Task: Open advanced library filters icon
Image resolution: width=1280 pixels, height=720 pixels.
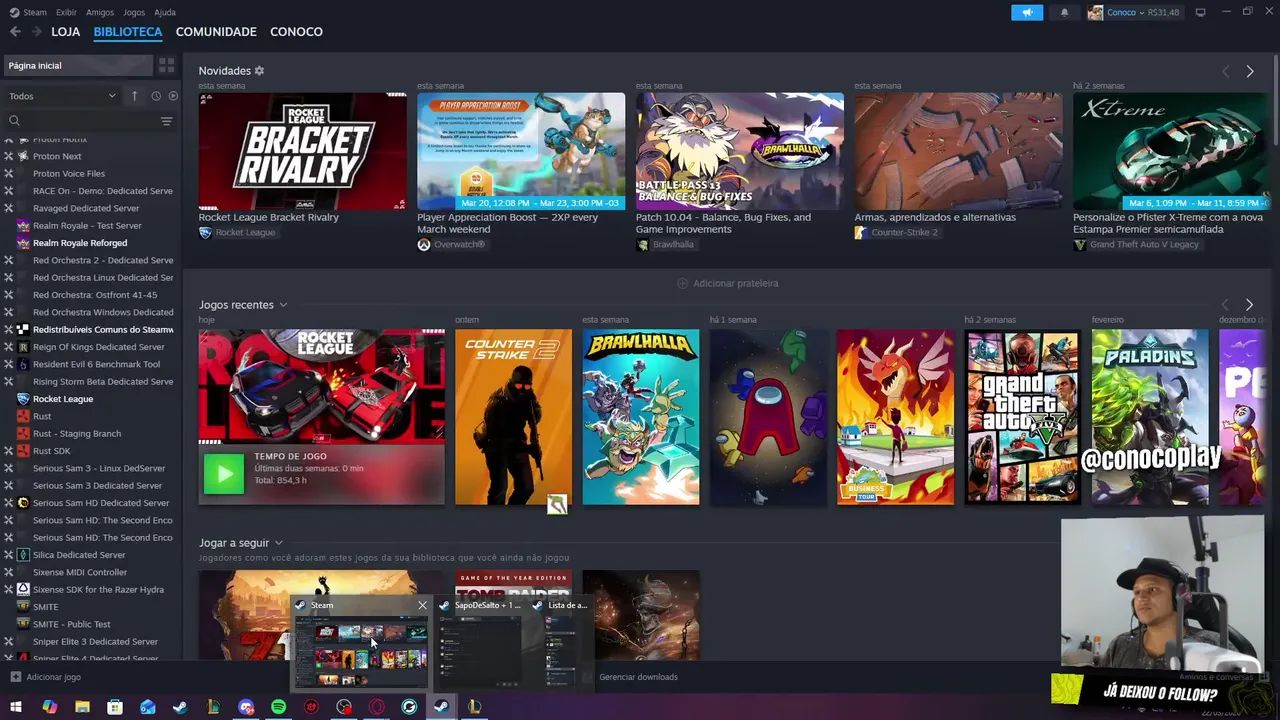Action: click(166, 121)
